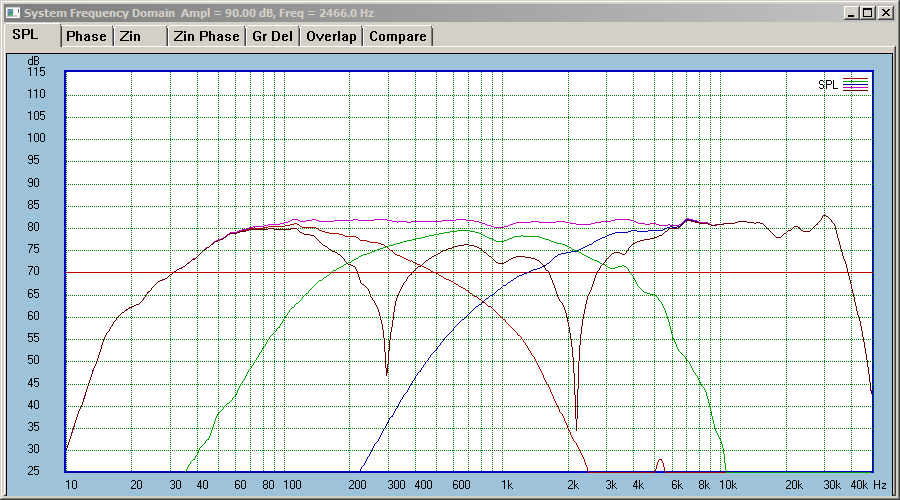900x500 pixels.
Task: Click the Hz unit label on horizontal axis
Action: tap(880, 485)
